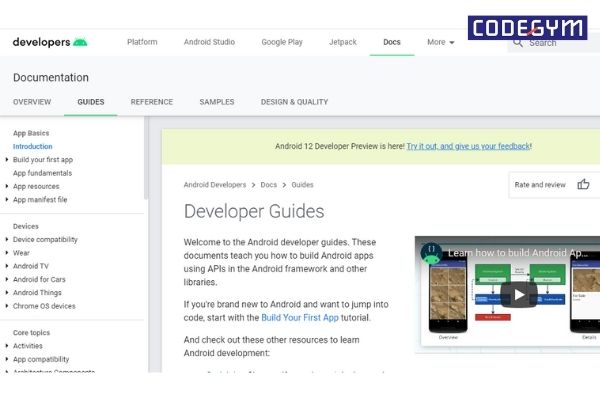Screen dimensions: 600x400
Task: Go to the Overview tab
Action: 32,102
